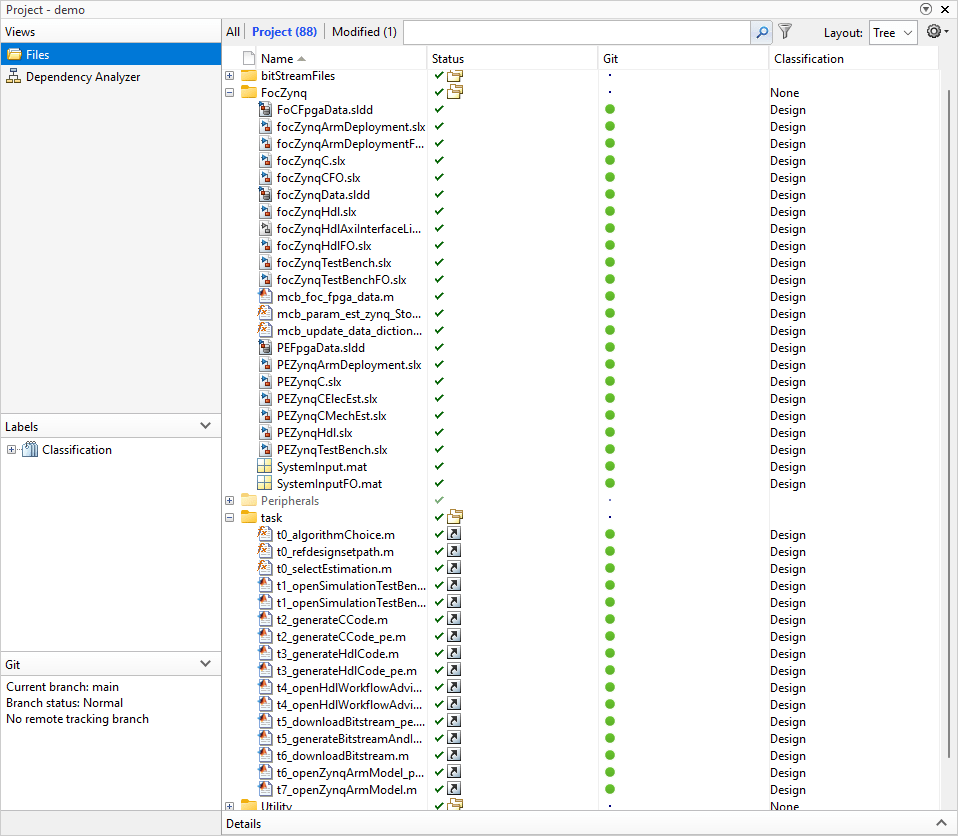This screenshot has width=958, height=836.
Task: Switch to the Modified (1) tab
Action: coord(364,32)
